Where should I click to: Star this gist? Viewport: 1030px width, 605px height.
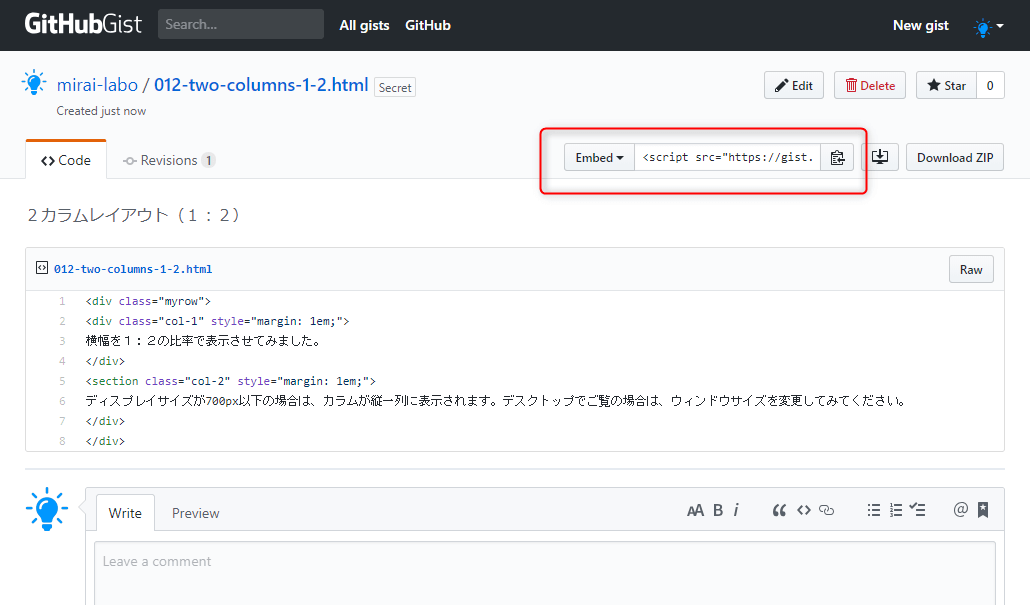point(945,86)
